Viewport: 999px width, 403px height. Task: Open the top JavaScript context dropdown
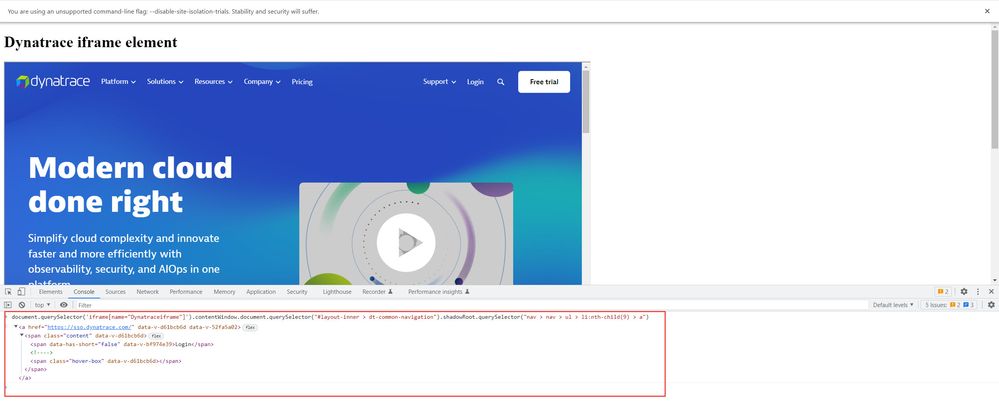pos(43,304)
